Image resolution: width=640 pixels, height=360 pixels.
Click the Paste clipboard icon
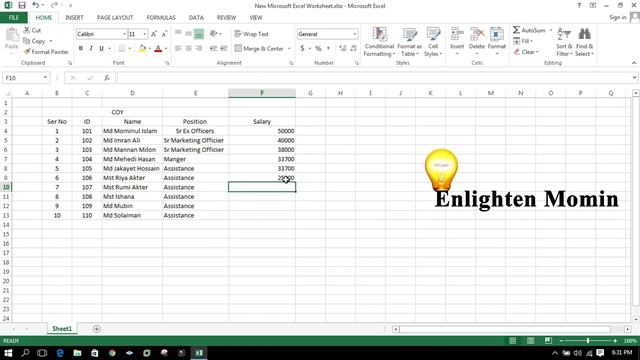point(12,36)
